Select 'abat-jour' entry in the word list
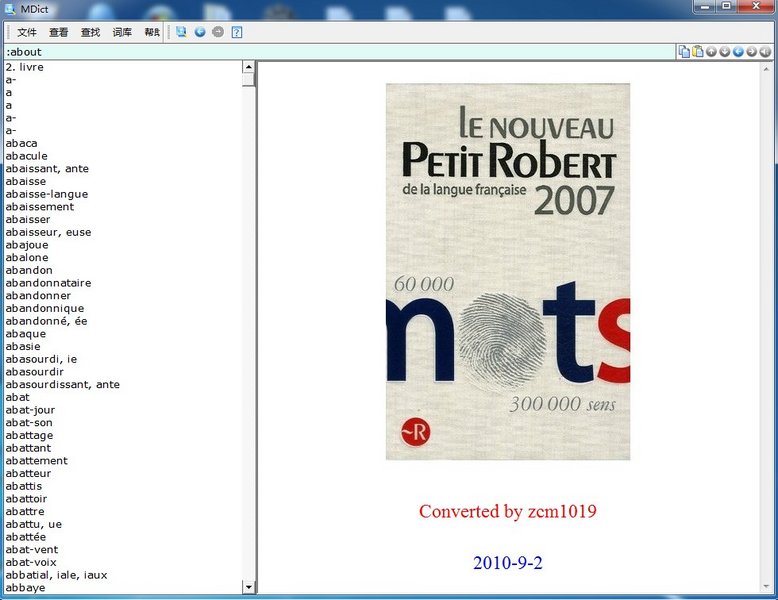778x600 pixels. (30, 410)
